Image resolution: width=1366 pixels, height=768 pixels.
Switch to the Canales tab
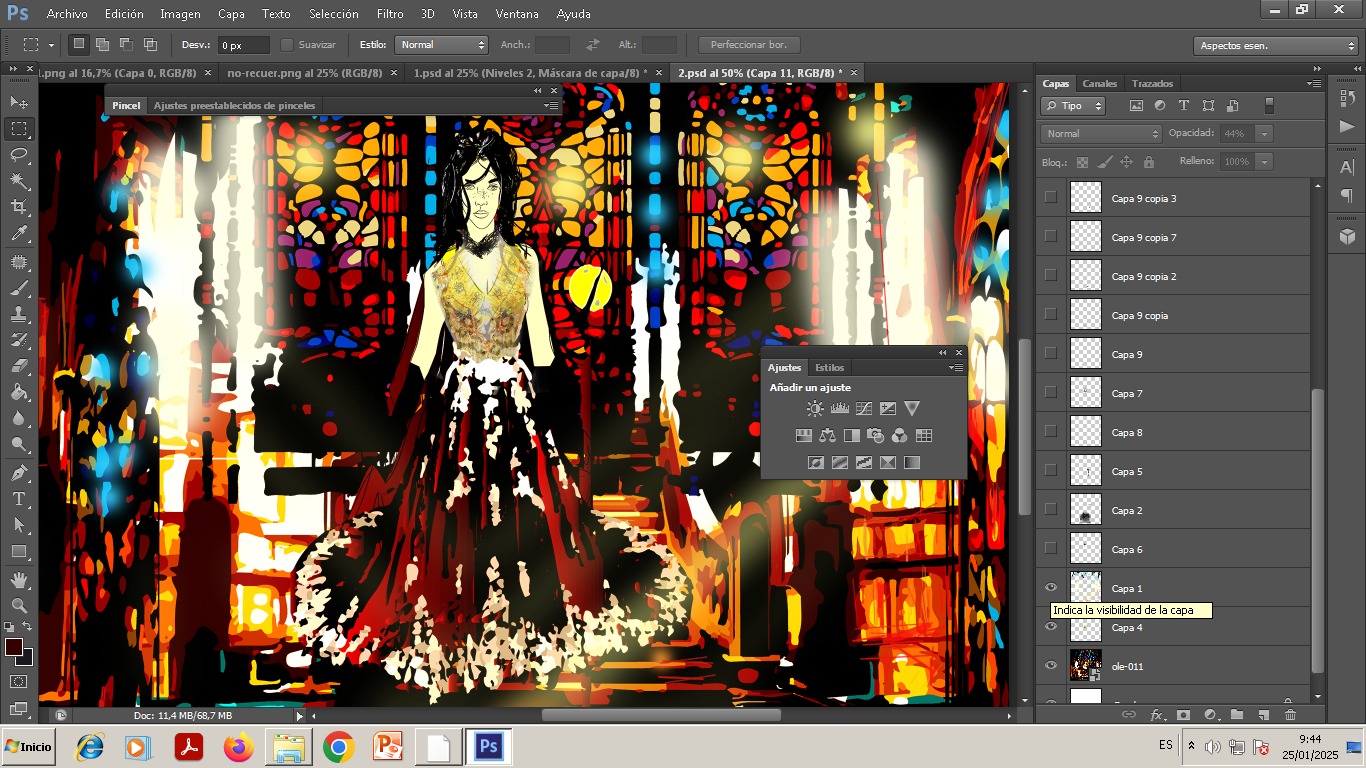pyautogui.click(x=1099, y=83)
